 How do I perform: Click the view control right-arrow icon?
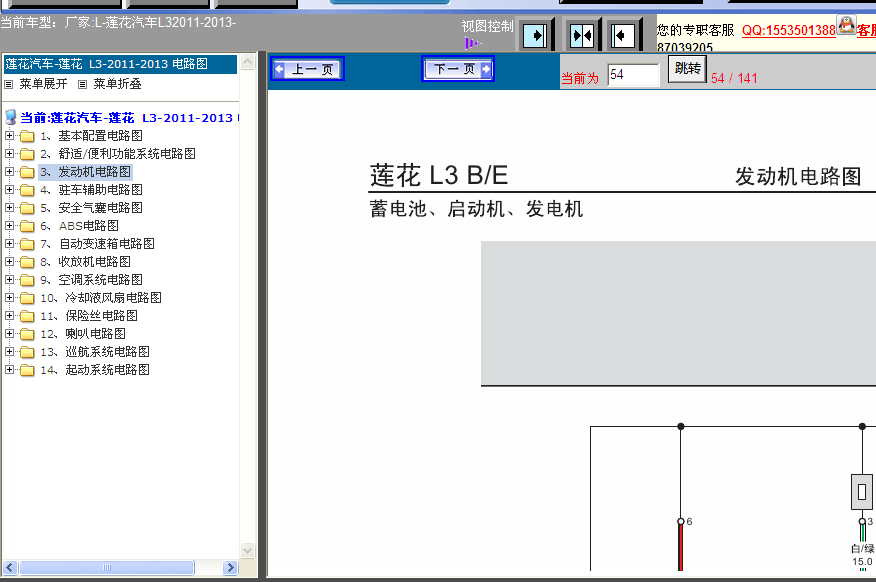click(x=535, y=36)
